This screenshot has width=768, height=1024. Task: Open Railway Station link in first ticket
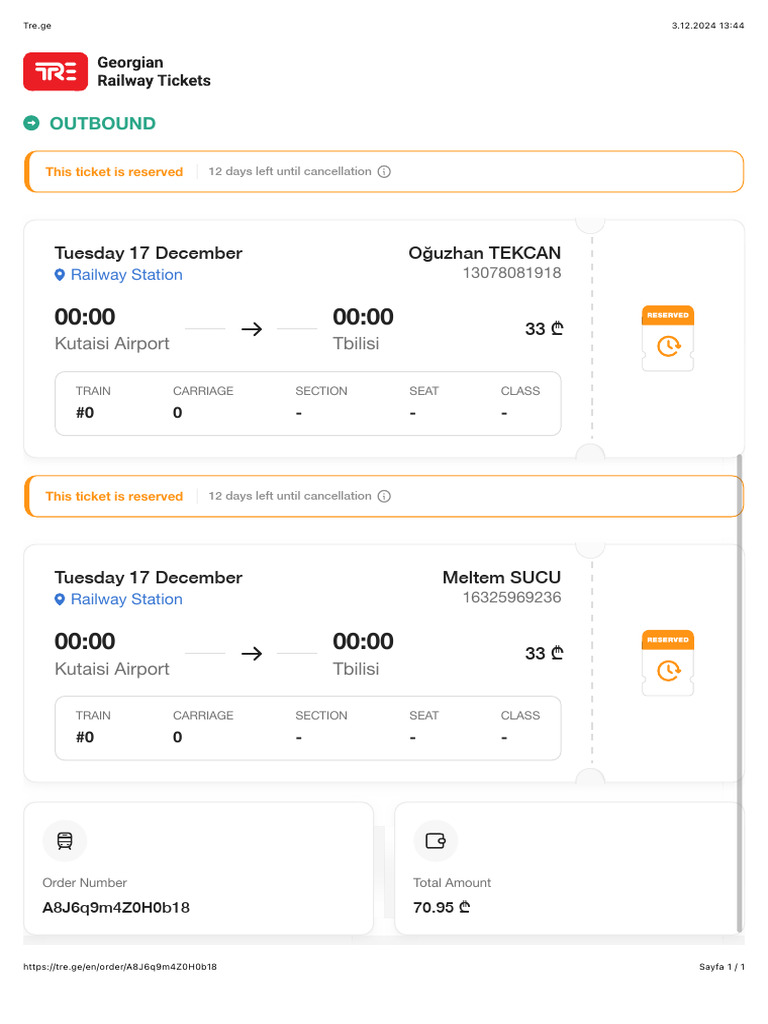tap(126, 275)
